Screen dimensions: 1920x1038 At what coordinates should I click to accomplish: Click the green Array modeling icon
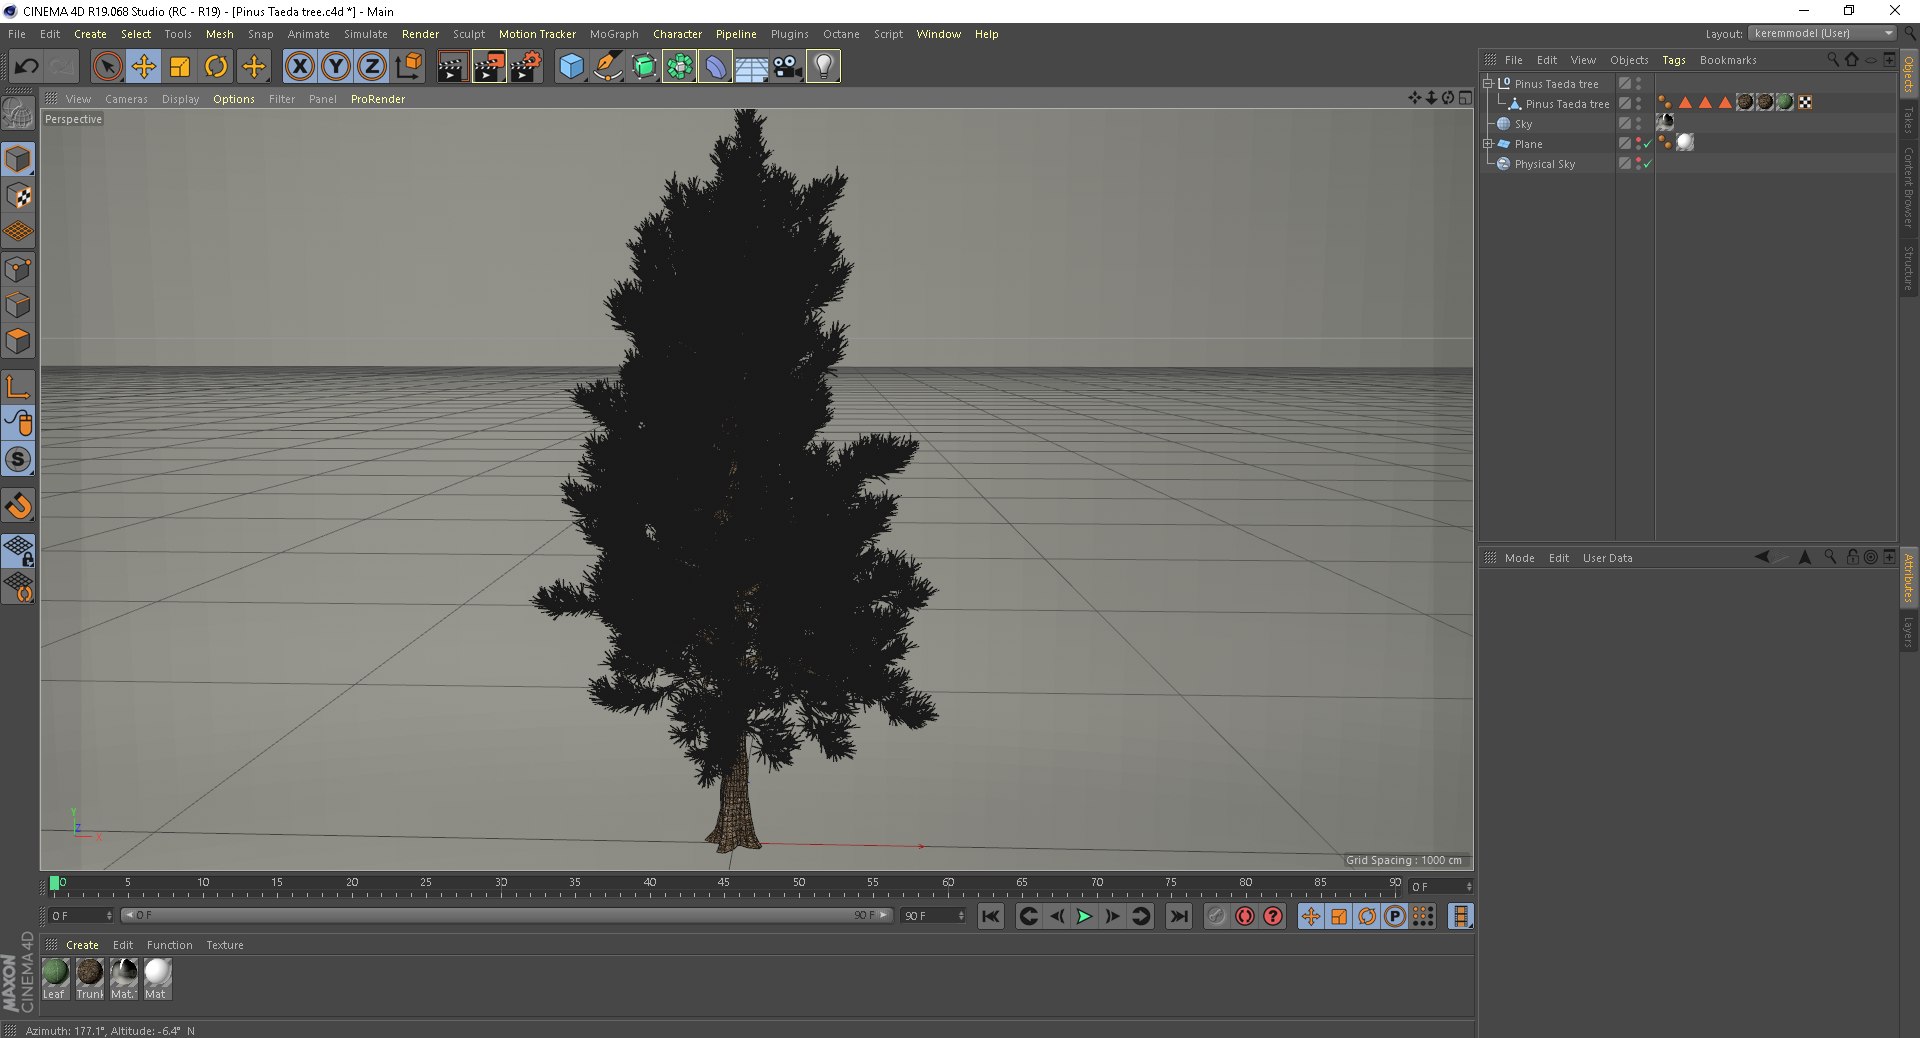(x=679, y=67)
